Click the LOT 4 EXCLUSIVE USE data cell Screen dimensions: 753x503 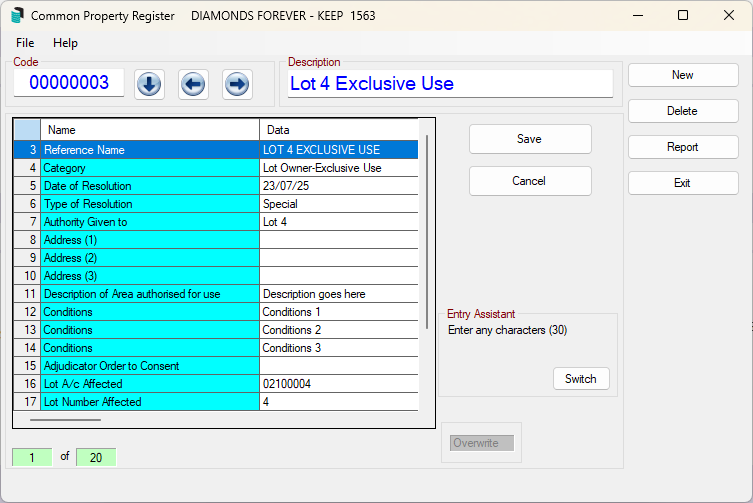click(x=339, y=150)
